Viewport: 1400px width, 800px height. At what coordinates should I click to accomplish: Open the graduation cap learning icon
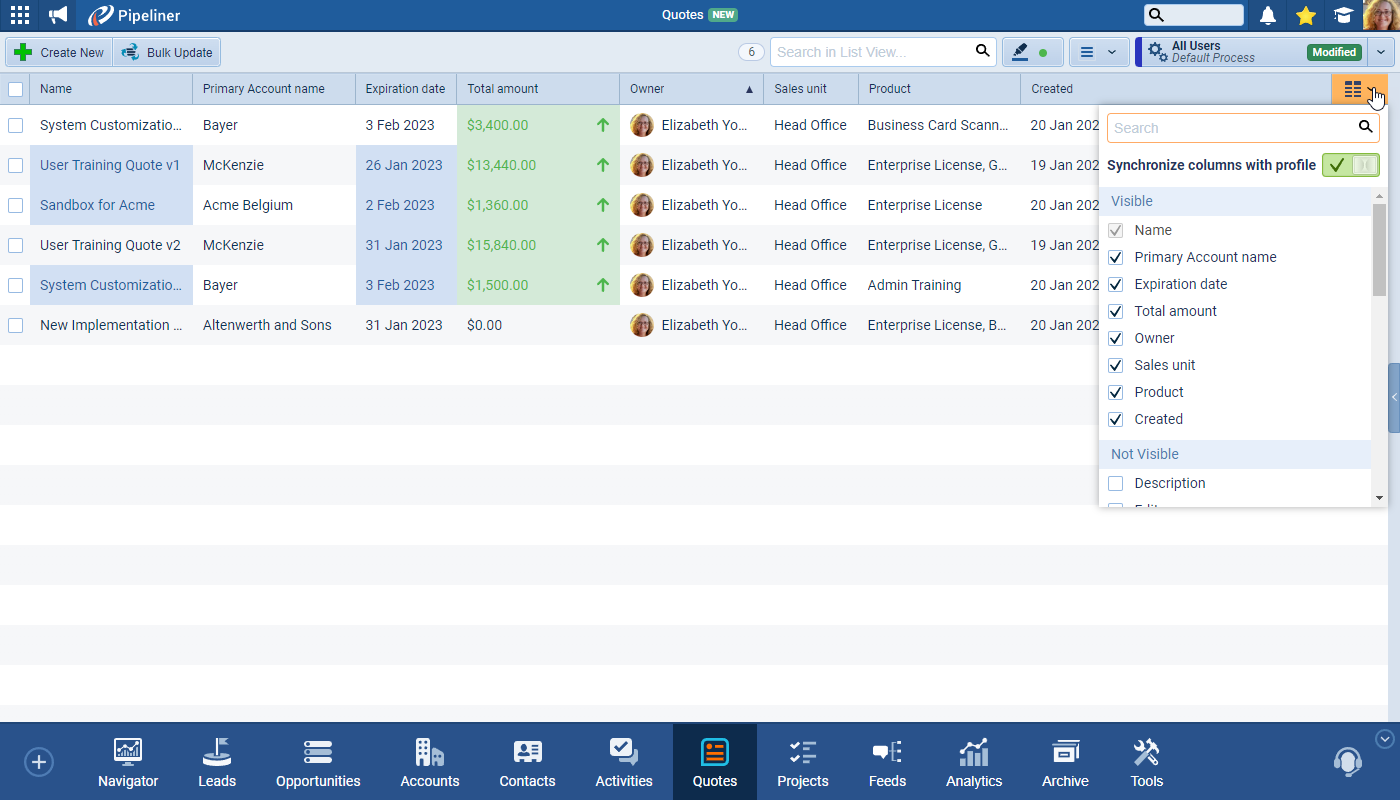point(1343,15)
